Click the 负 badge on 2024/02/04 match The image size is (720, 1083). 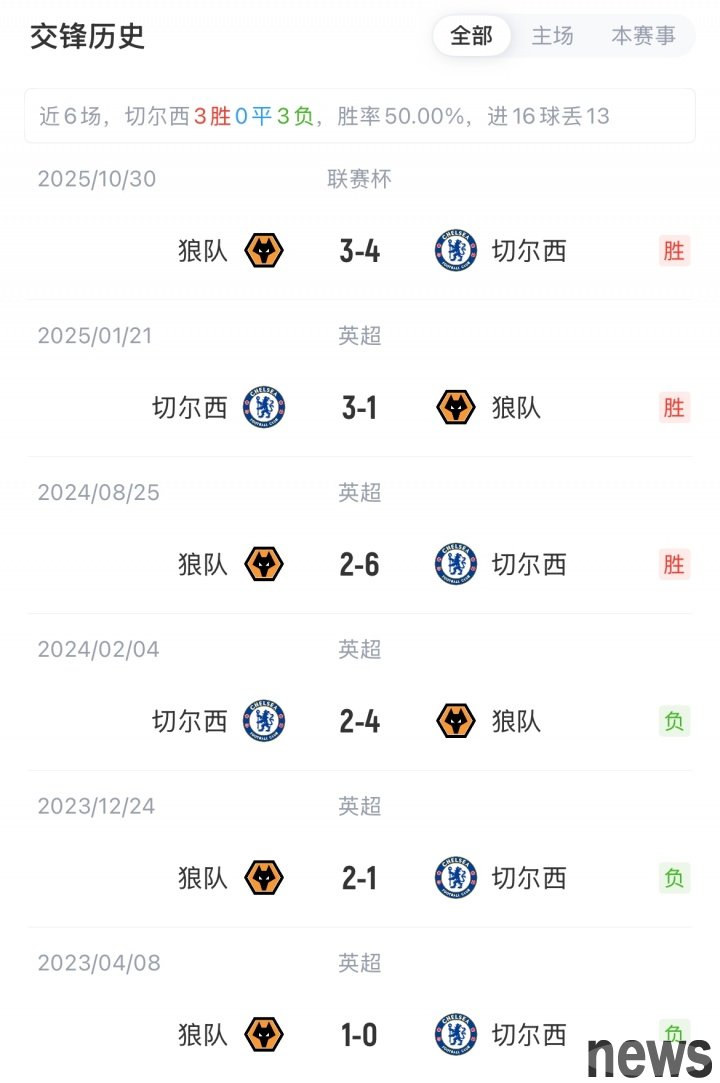point(674,721)
